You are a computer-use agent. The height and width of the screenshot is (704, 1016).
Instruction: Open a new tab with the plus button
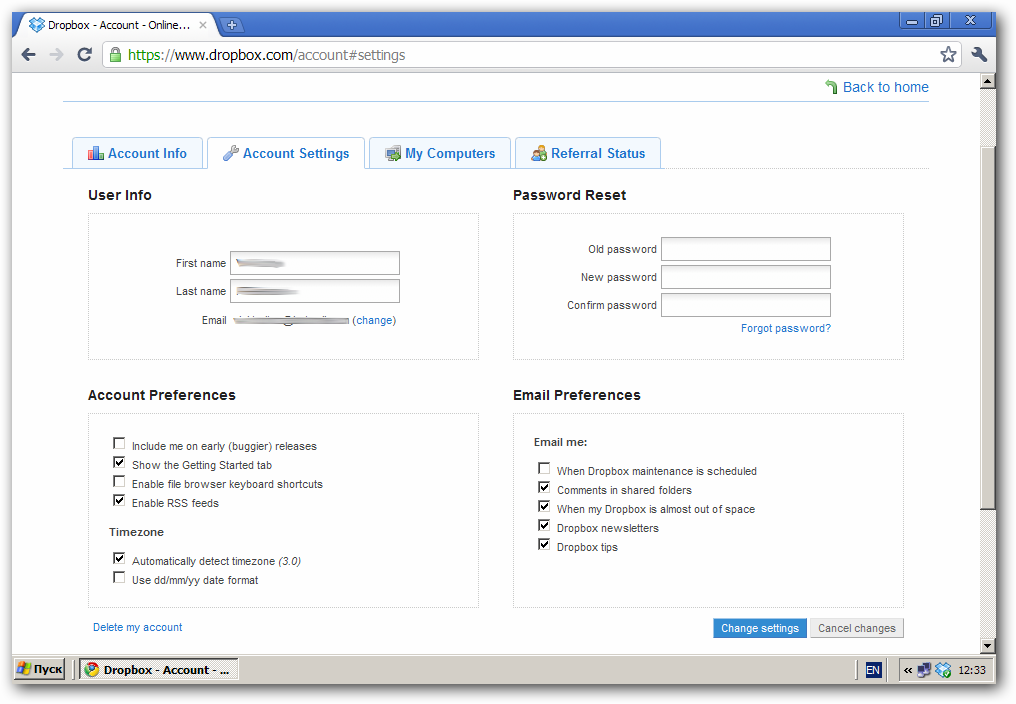[231, 25]
